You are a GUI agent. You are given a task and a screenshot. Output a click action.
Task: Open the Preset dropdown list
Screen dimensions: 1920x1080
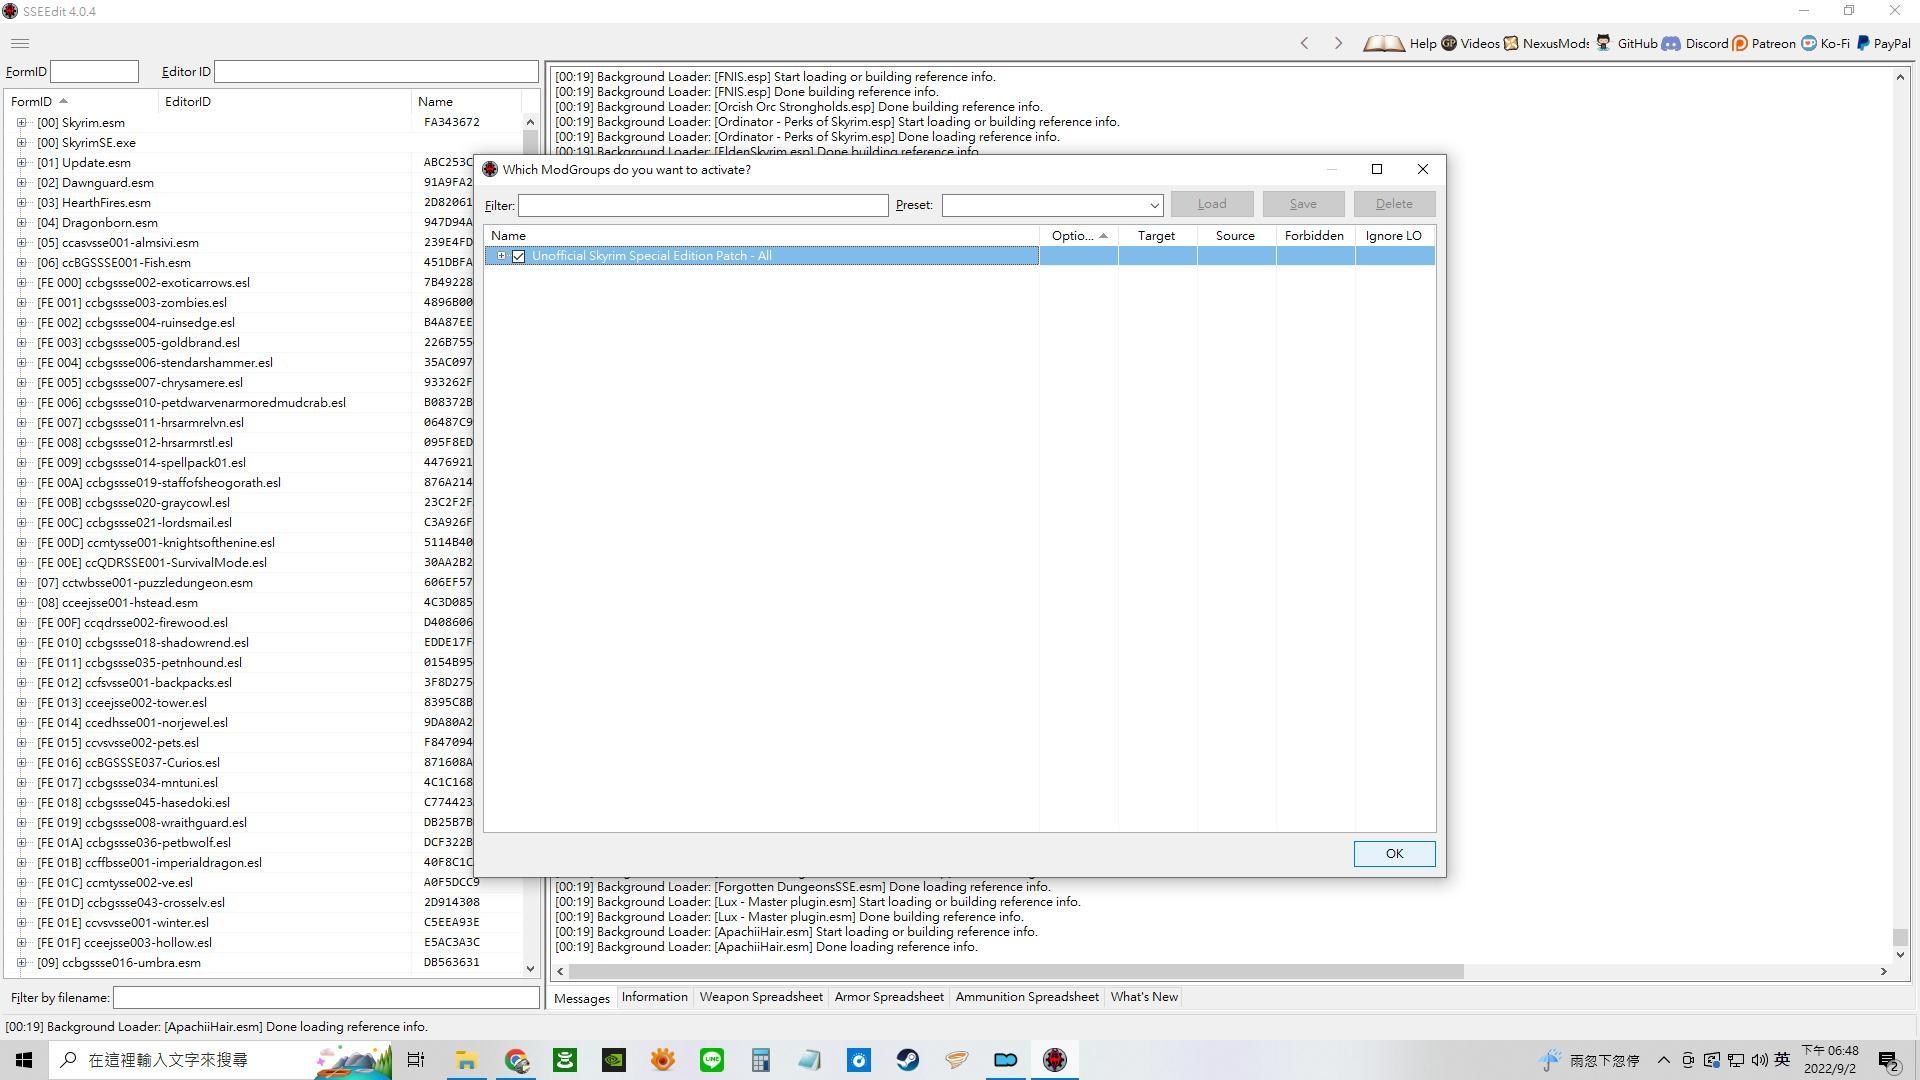click(x=1154, y=205)
